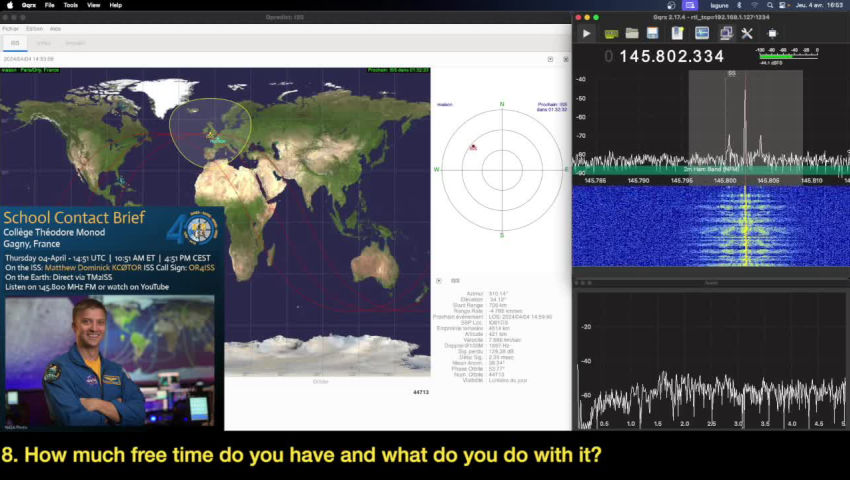This screenshot has width=850, height=480.
Task: Click the spectrum display monitor icon
Action: pyautogui.click(x=702, y=33)
